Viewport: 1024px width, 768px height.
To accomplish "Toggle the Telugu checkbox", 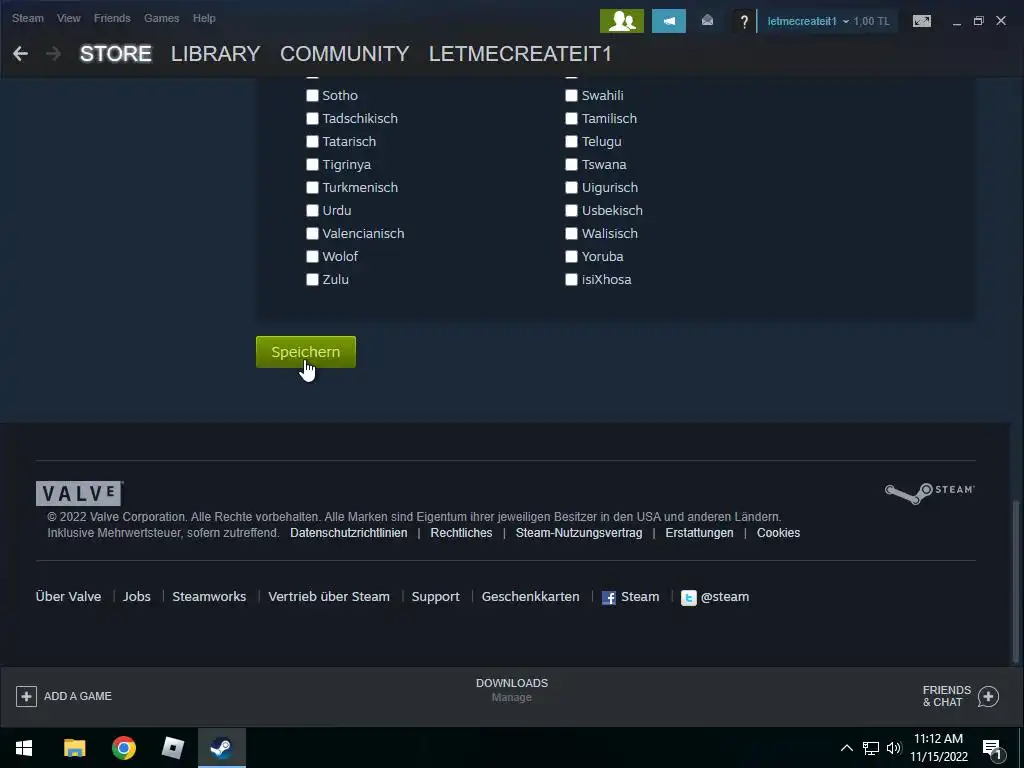I will (x=571, y=142).
